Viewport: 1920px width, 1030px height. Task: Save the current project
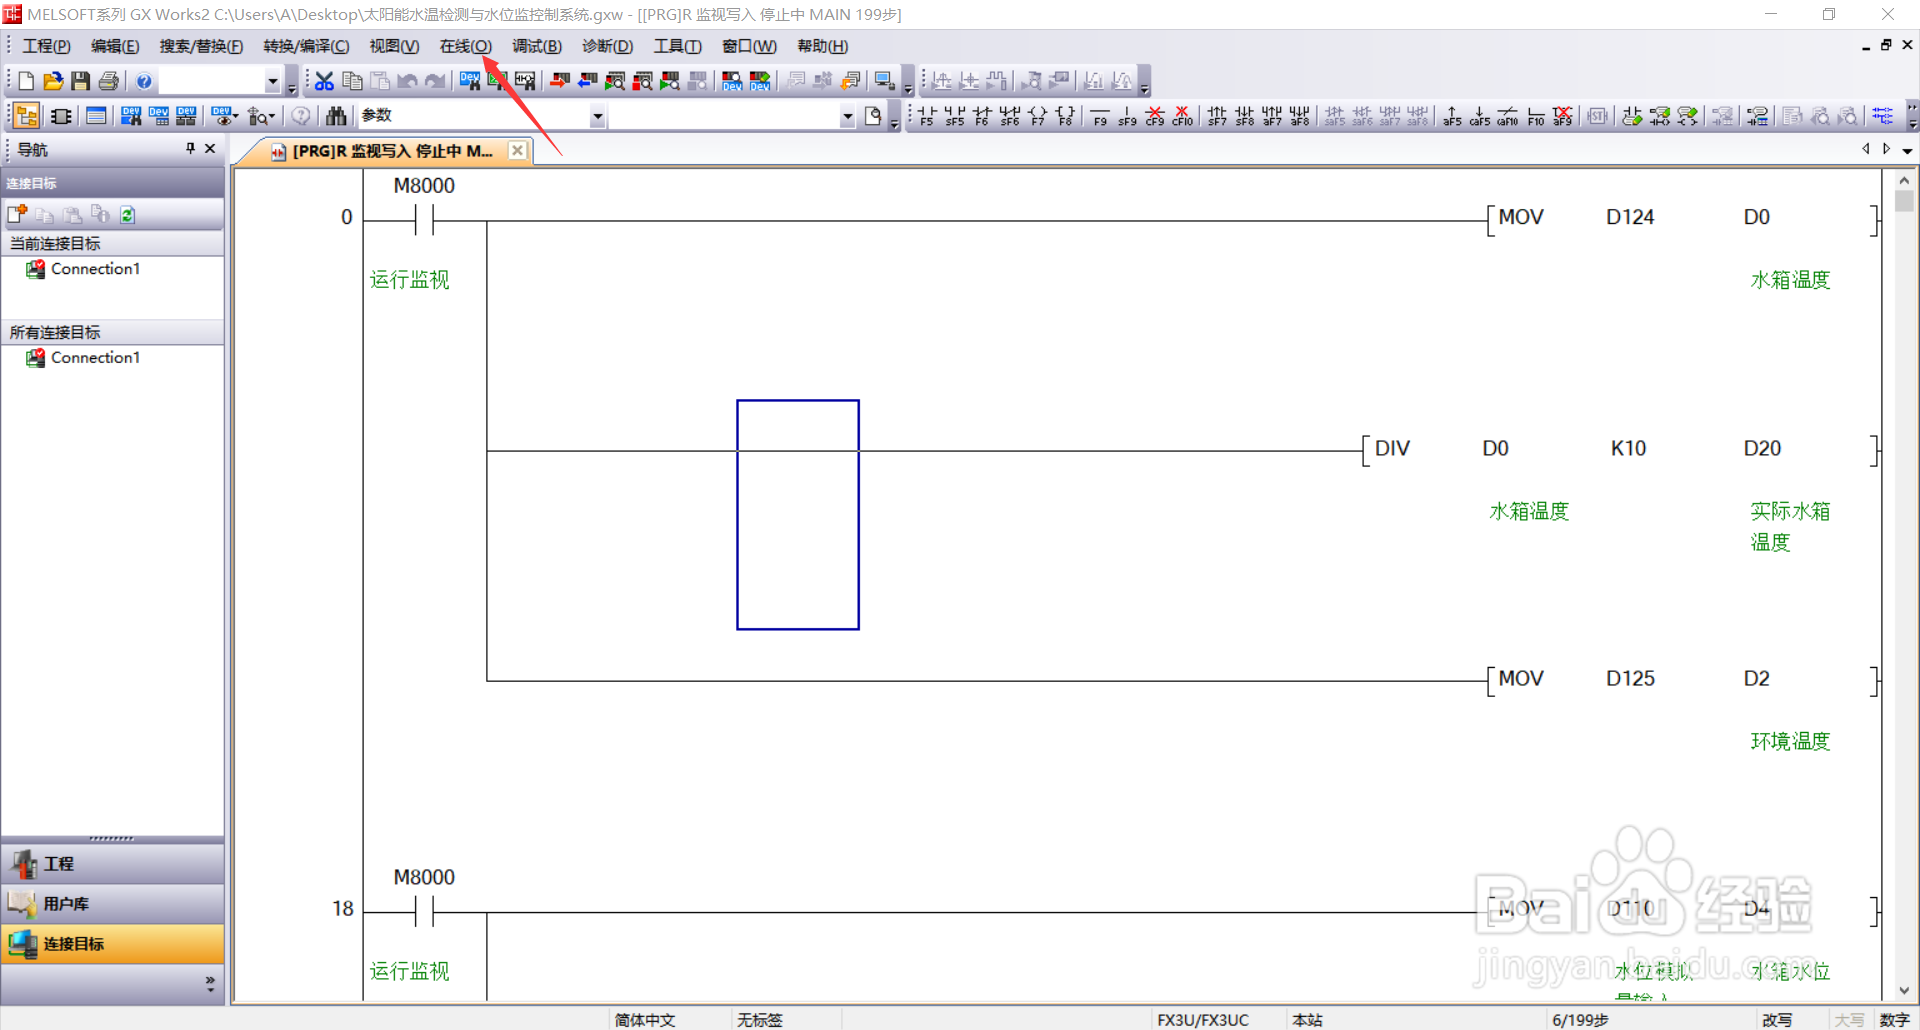tap(81, 81)
